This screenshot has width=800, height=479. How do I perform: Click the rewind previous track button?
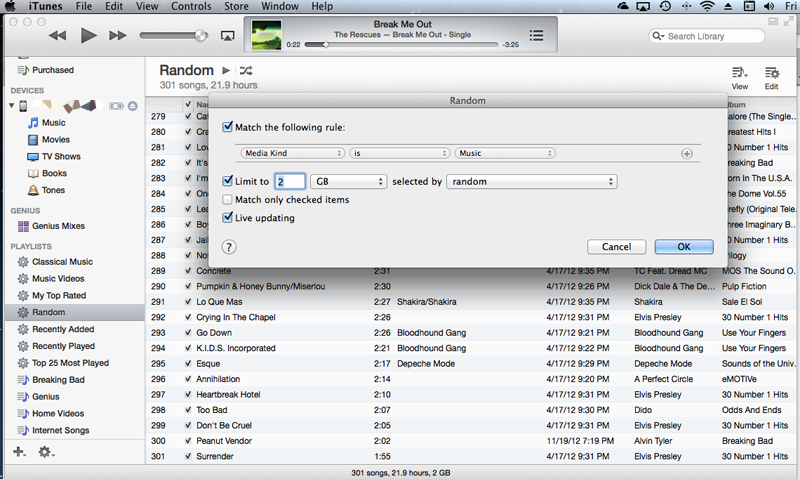pyautogui.click(x=57, y=36)
